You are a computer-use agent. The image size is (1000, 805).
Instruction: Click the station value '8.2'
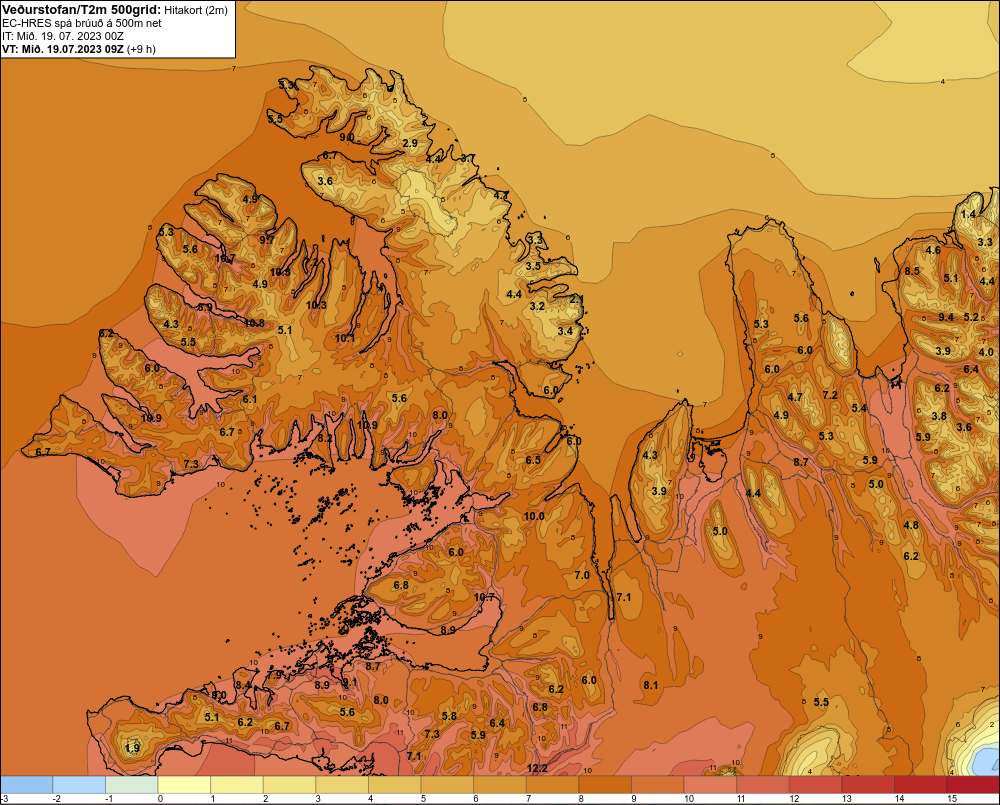pos(325,438)
